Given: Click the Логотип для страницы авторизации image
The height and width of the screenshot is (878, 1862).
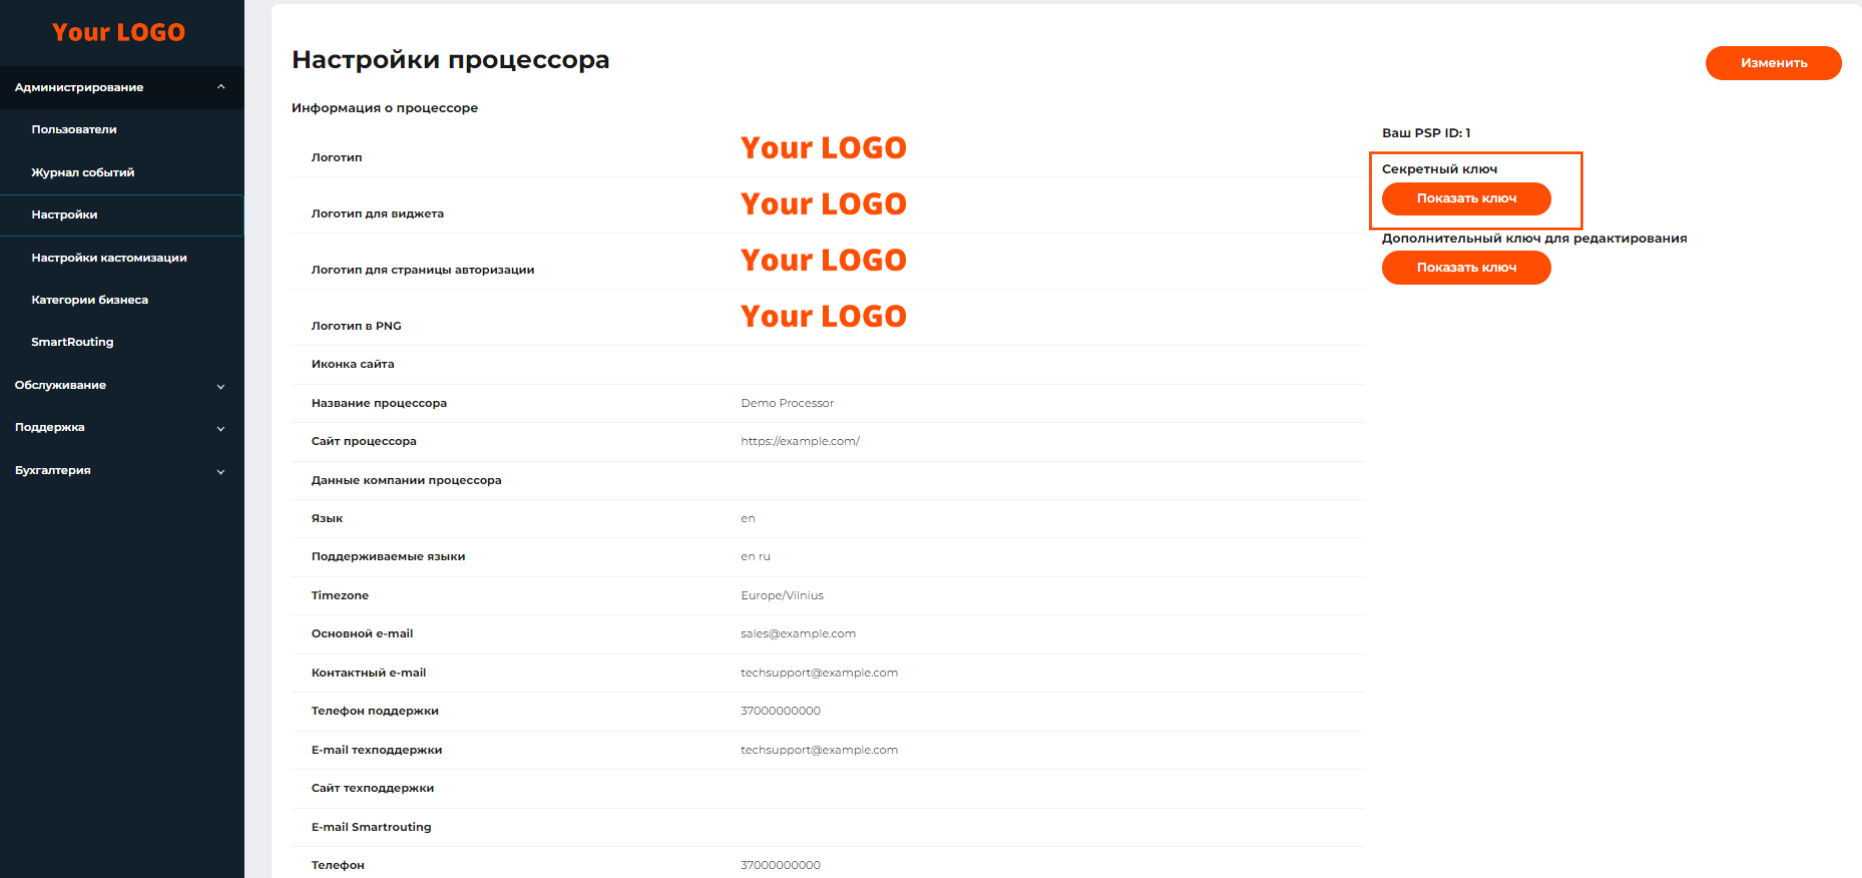Looking at the screenshot, I should (823, 260).
